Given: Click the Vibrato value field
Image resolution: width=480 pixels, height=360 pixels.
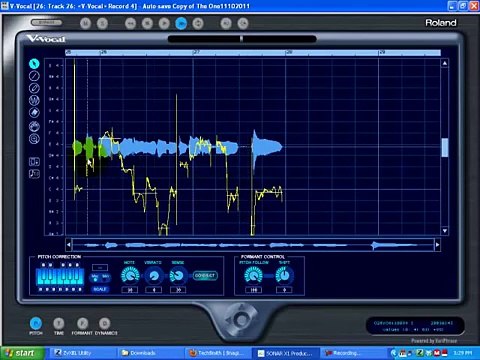Looking at the screenshot, I should (154, 290).
